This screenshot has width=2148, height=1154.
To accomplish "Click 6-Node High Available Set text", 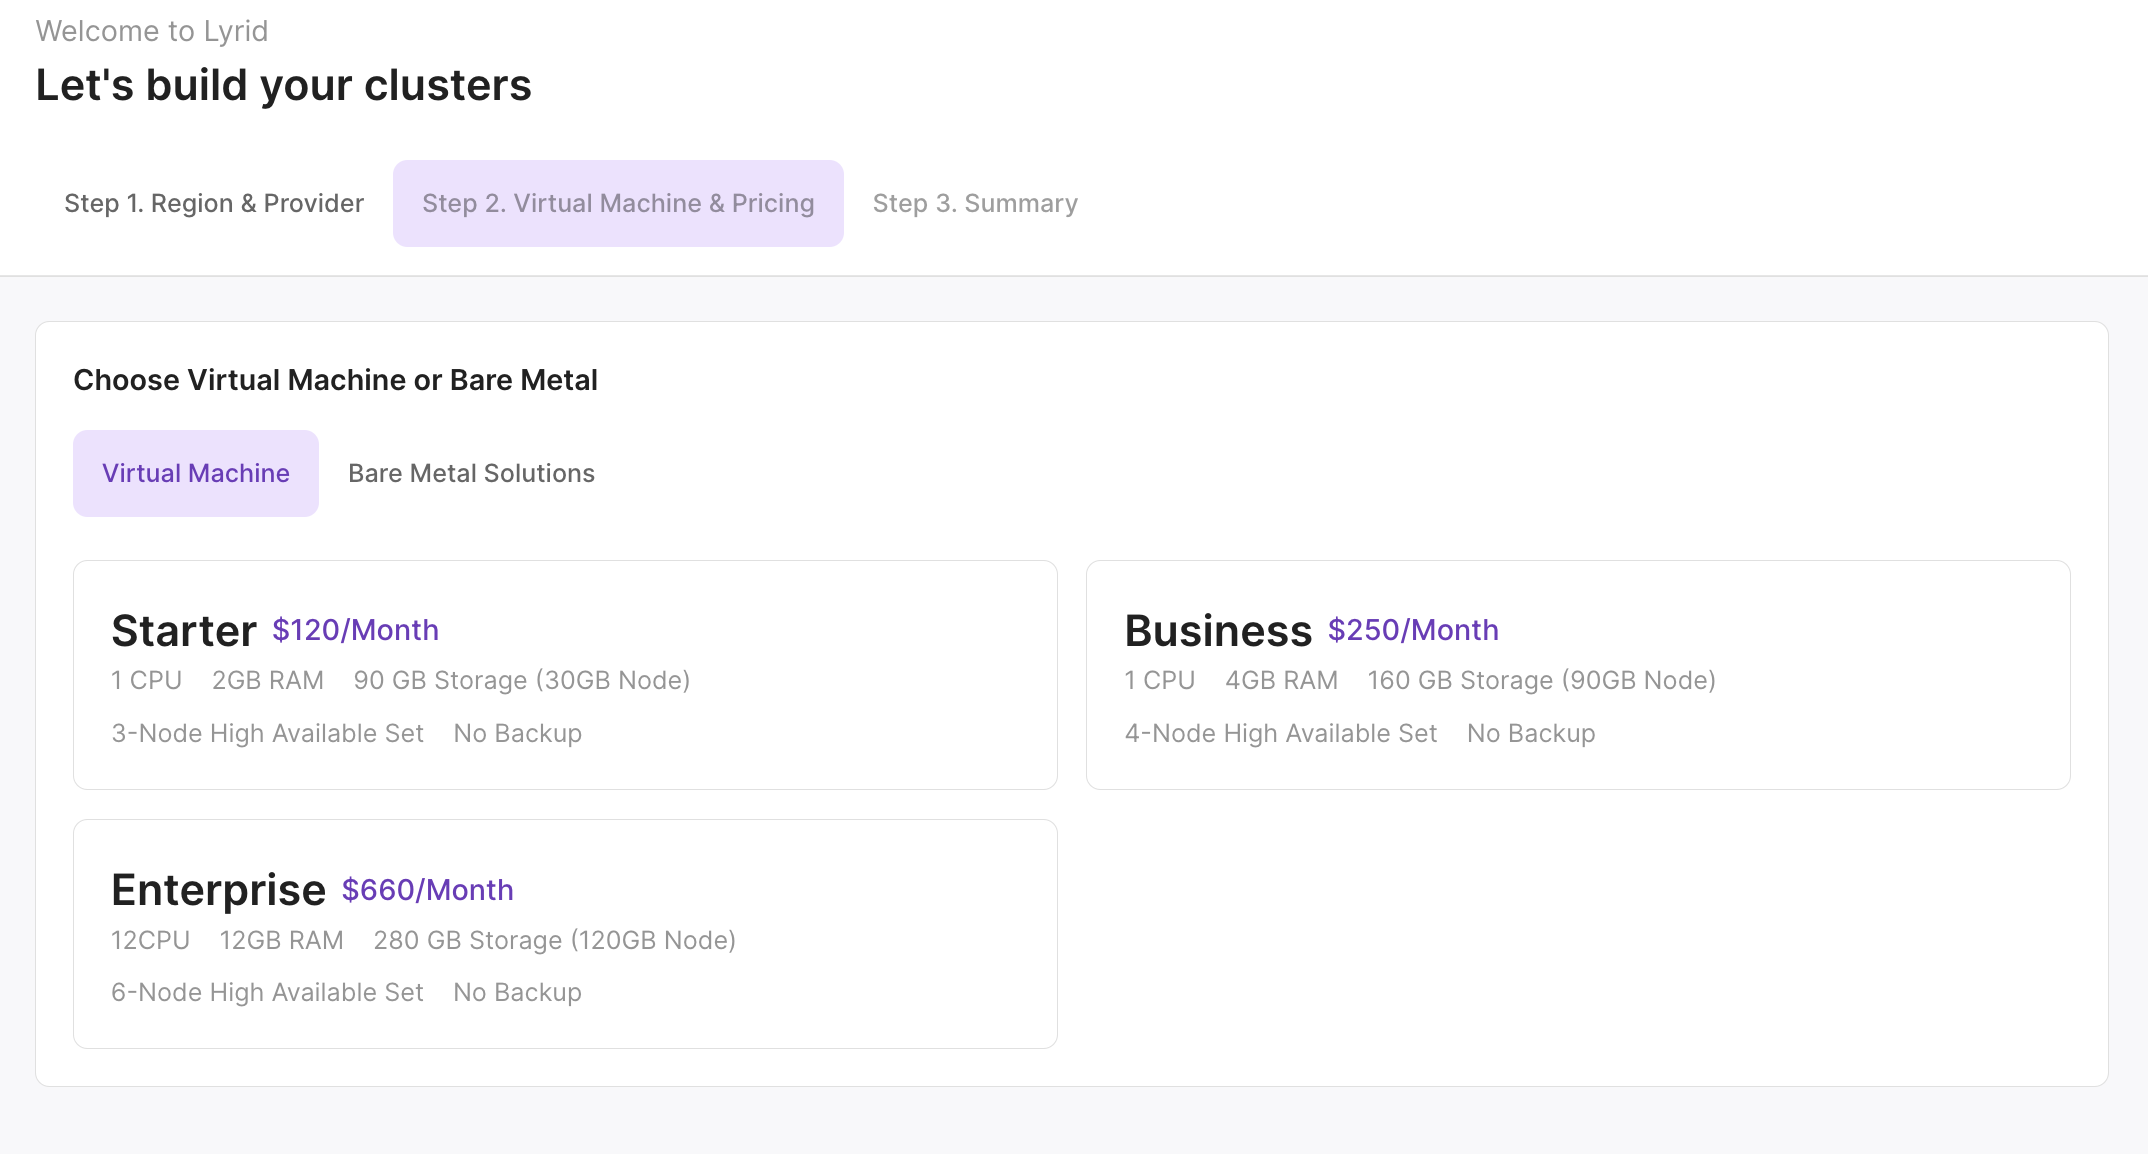I will point(267,992).
